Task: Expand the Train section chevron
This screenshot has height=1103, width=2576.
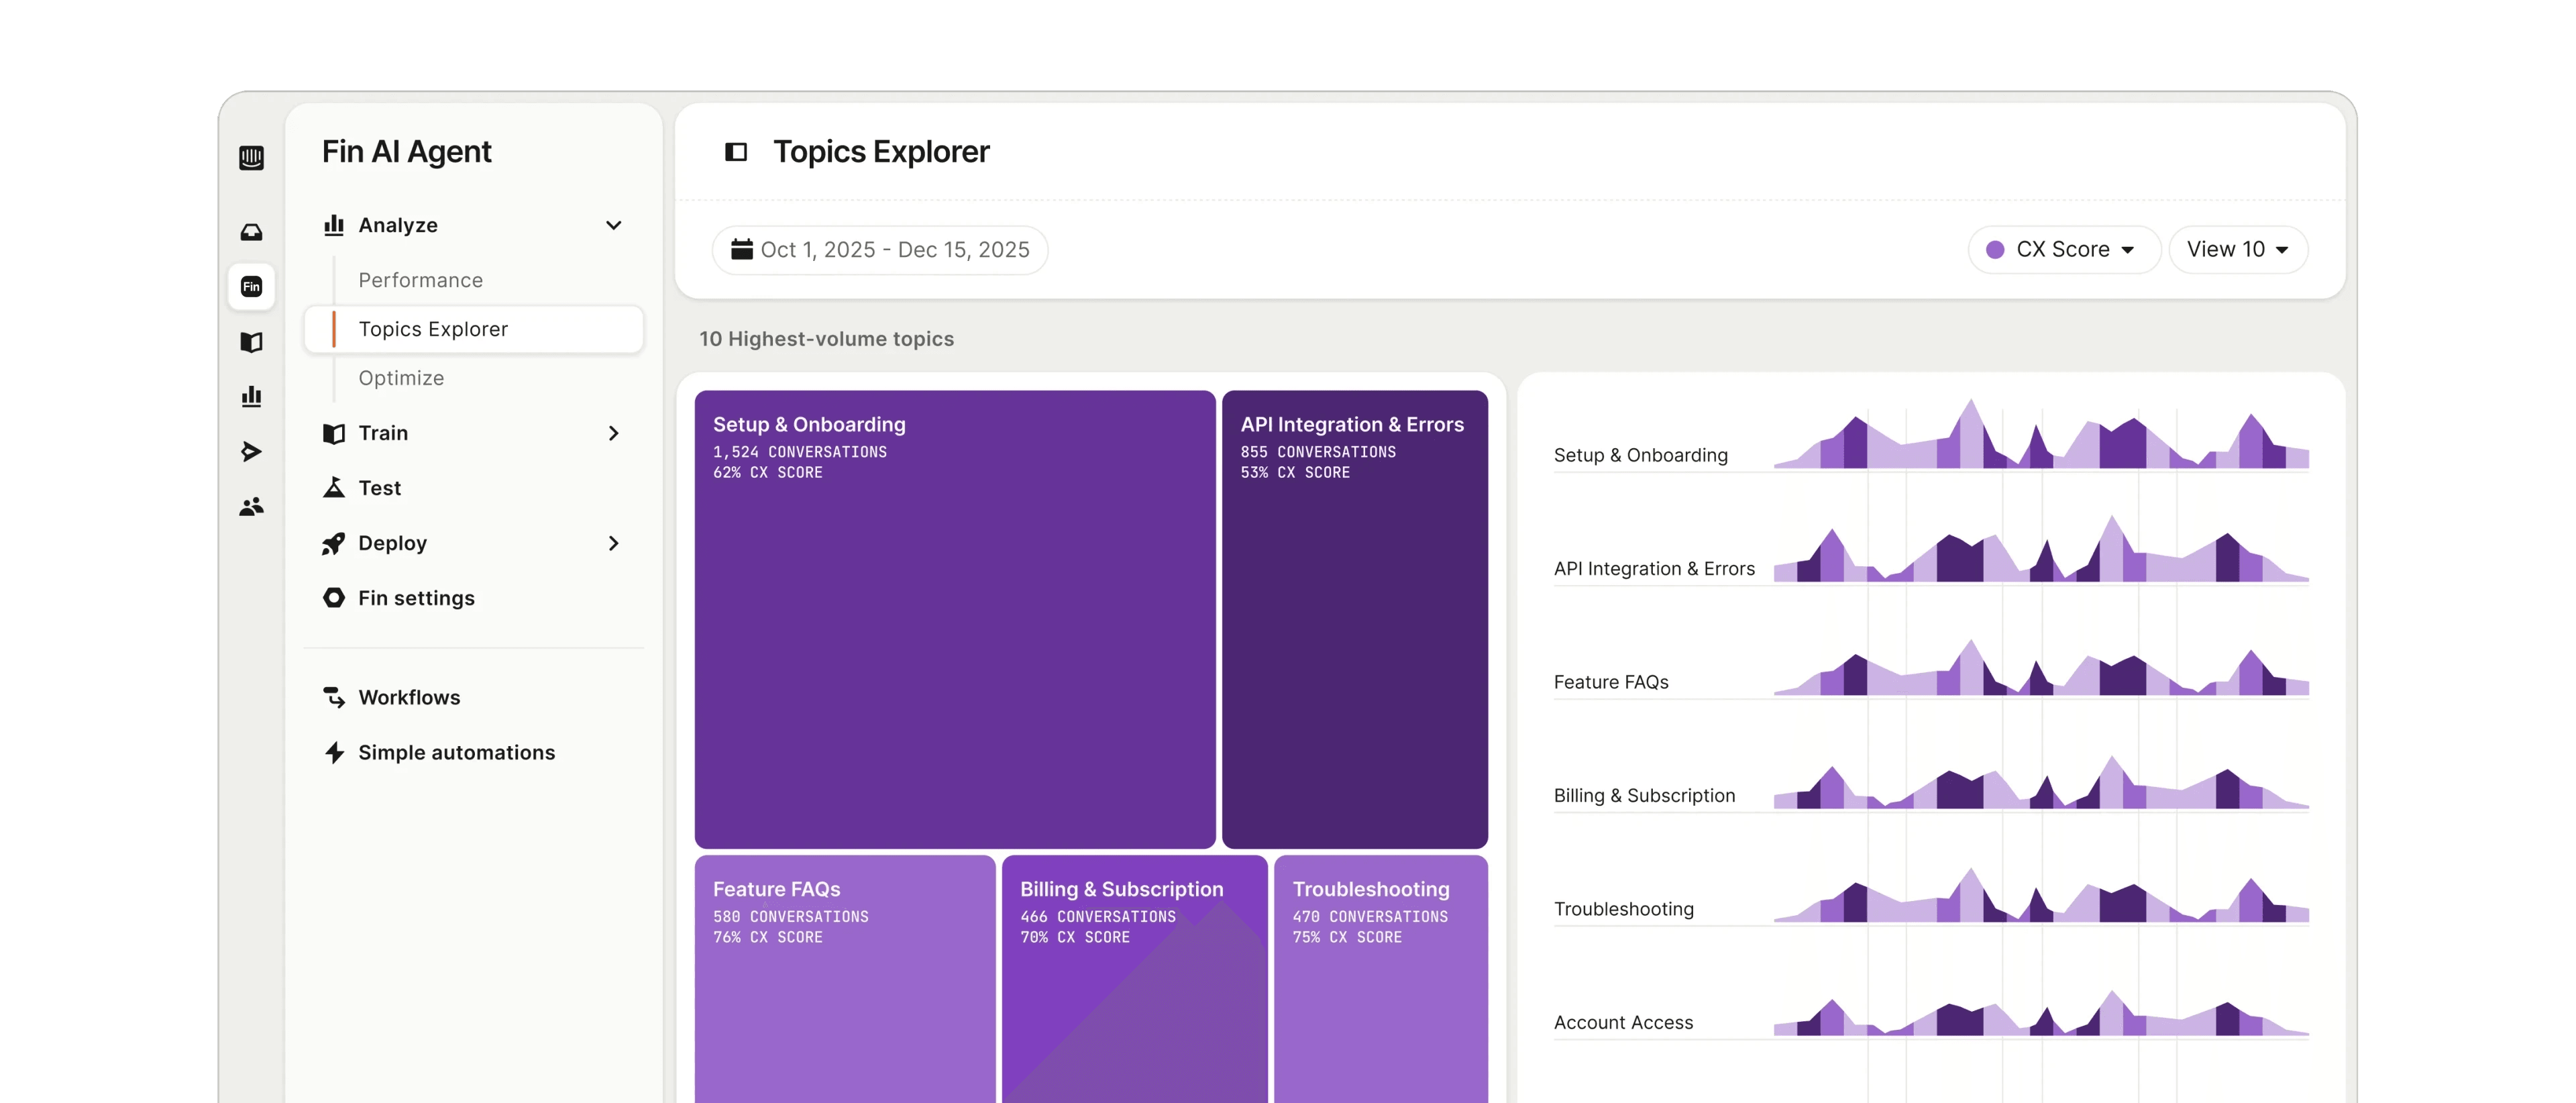Action: (x=614, y=433)
